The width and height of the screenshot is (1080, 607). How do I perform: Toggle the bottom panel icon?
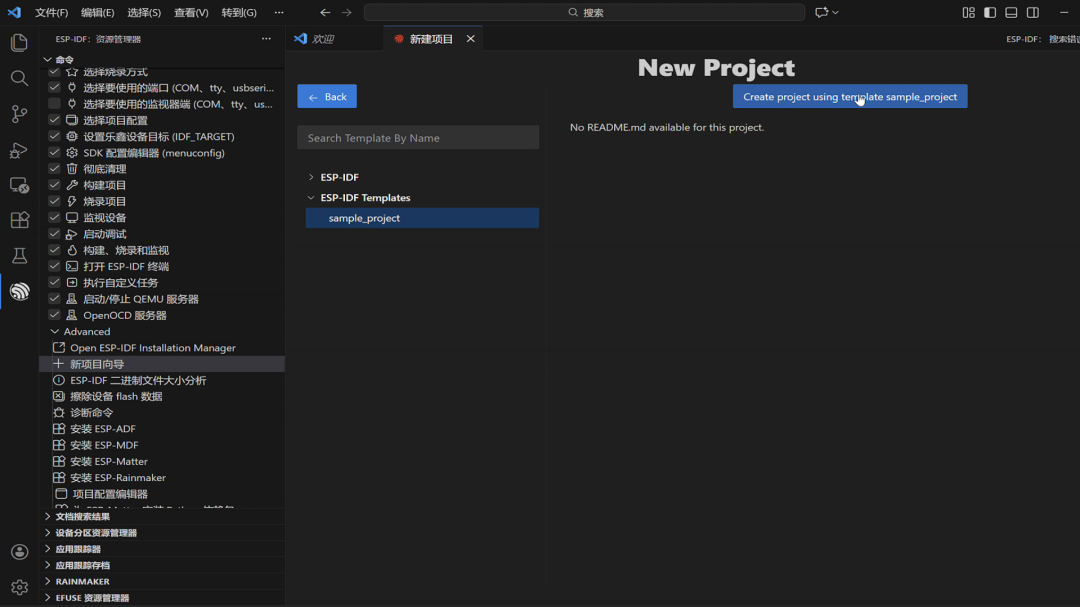(x=1011, y=12)
